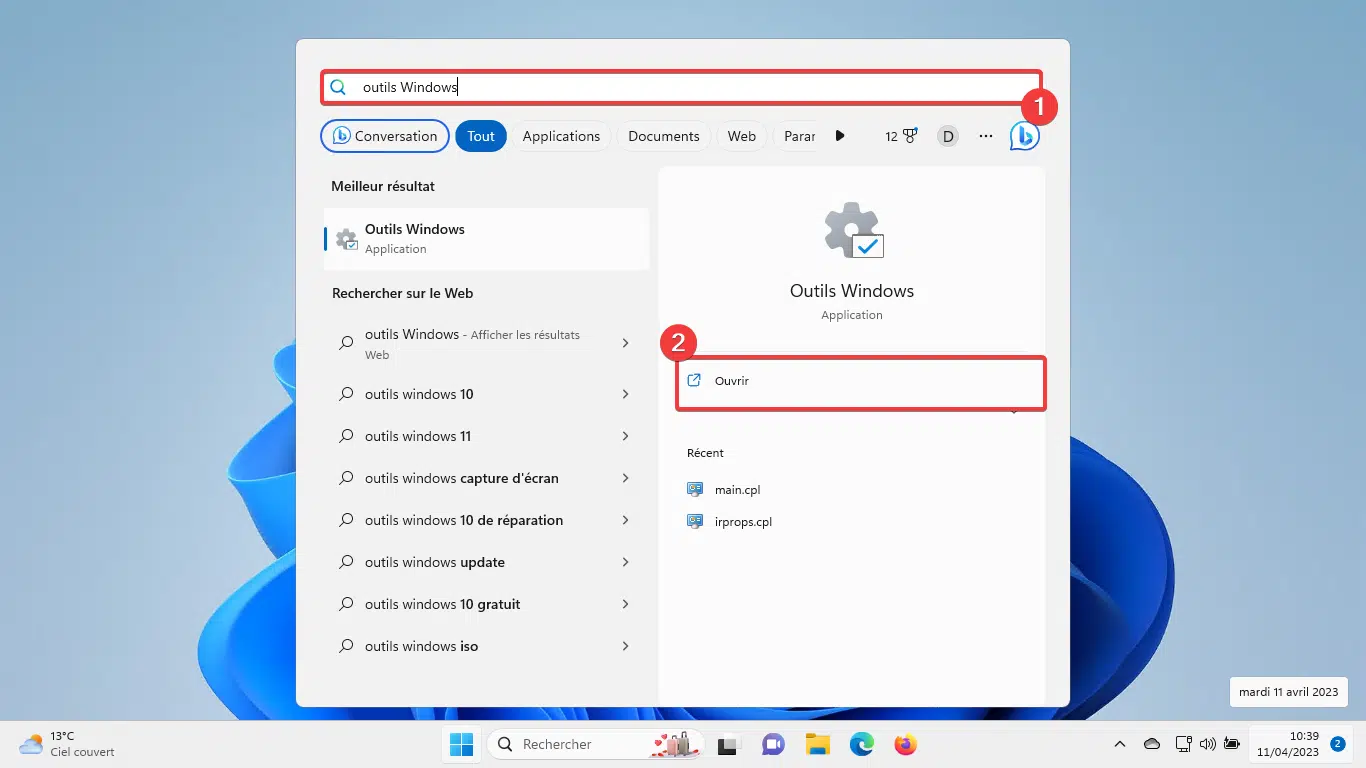
Task: Click the network tray icon
Action: pos(1184,744)
